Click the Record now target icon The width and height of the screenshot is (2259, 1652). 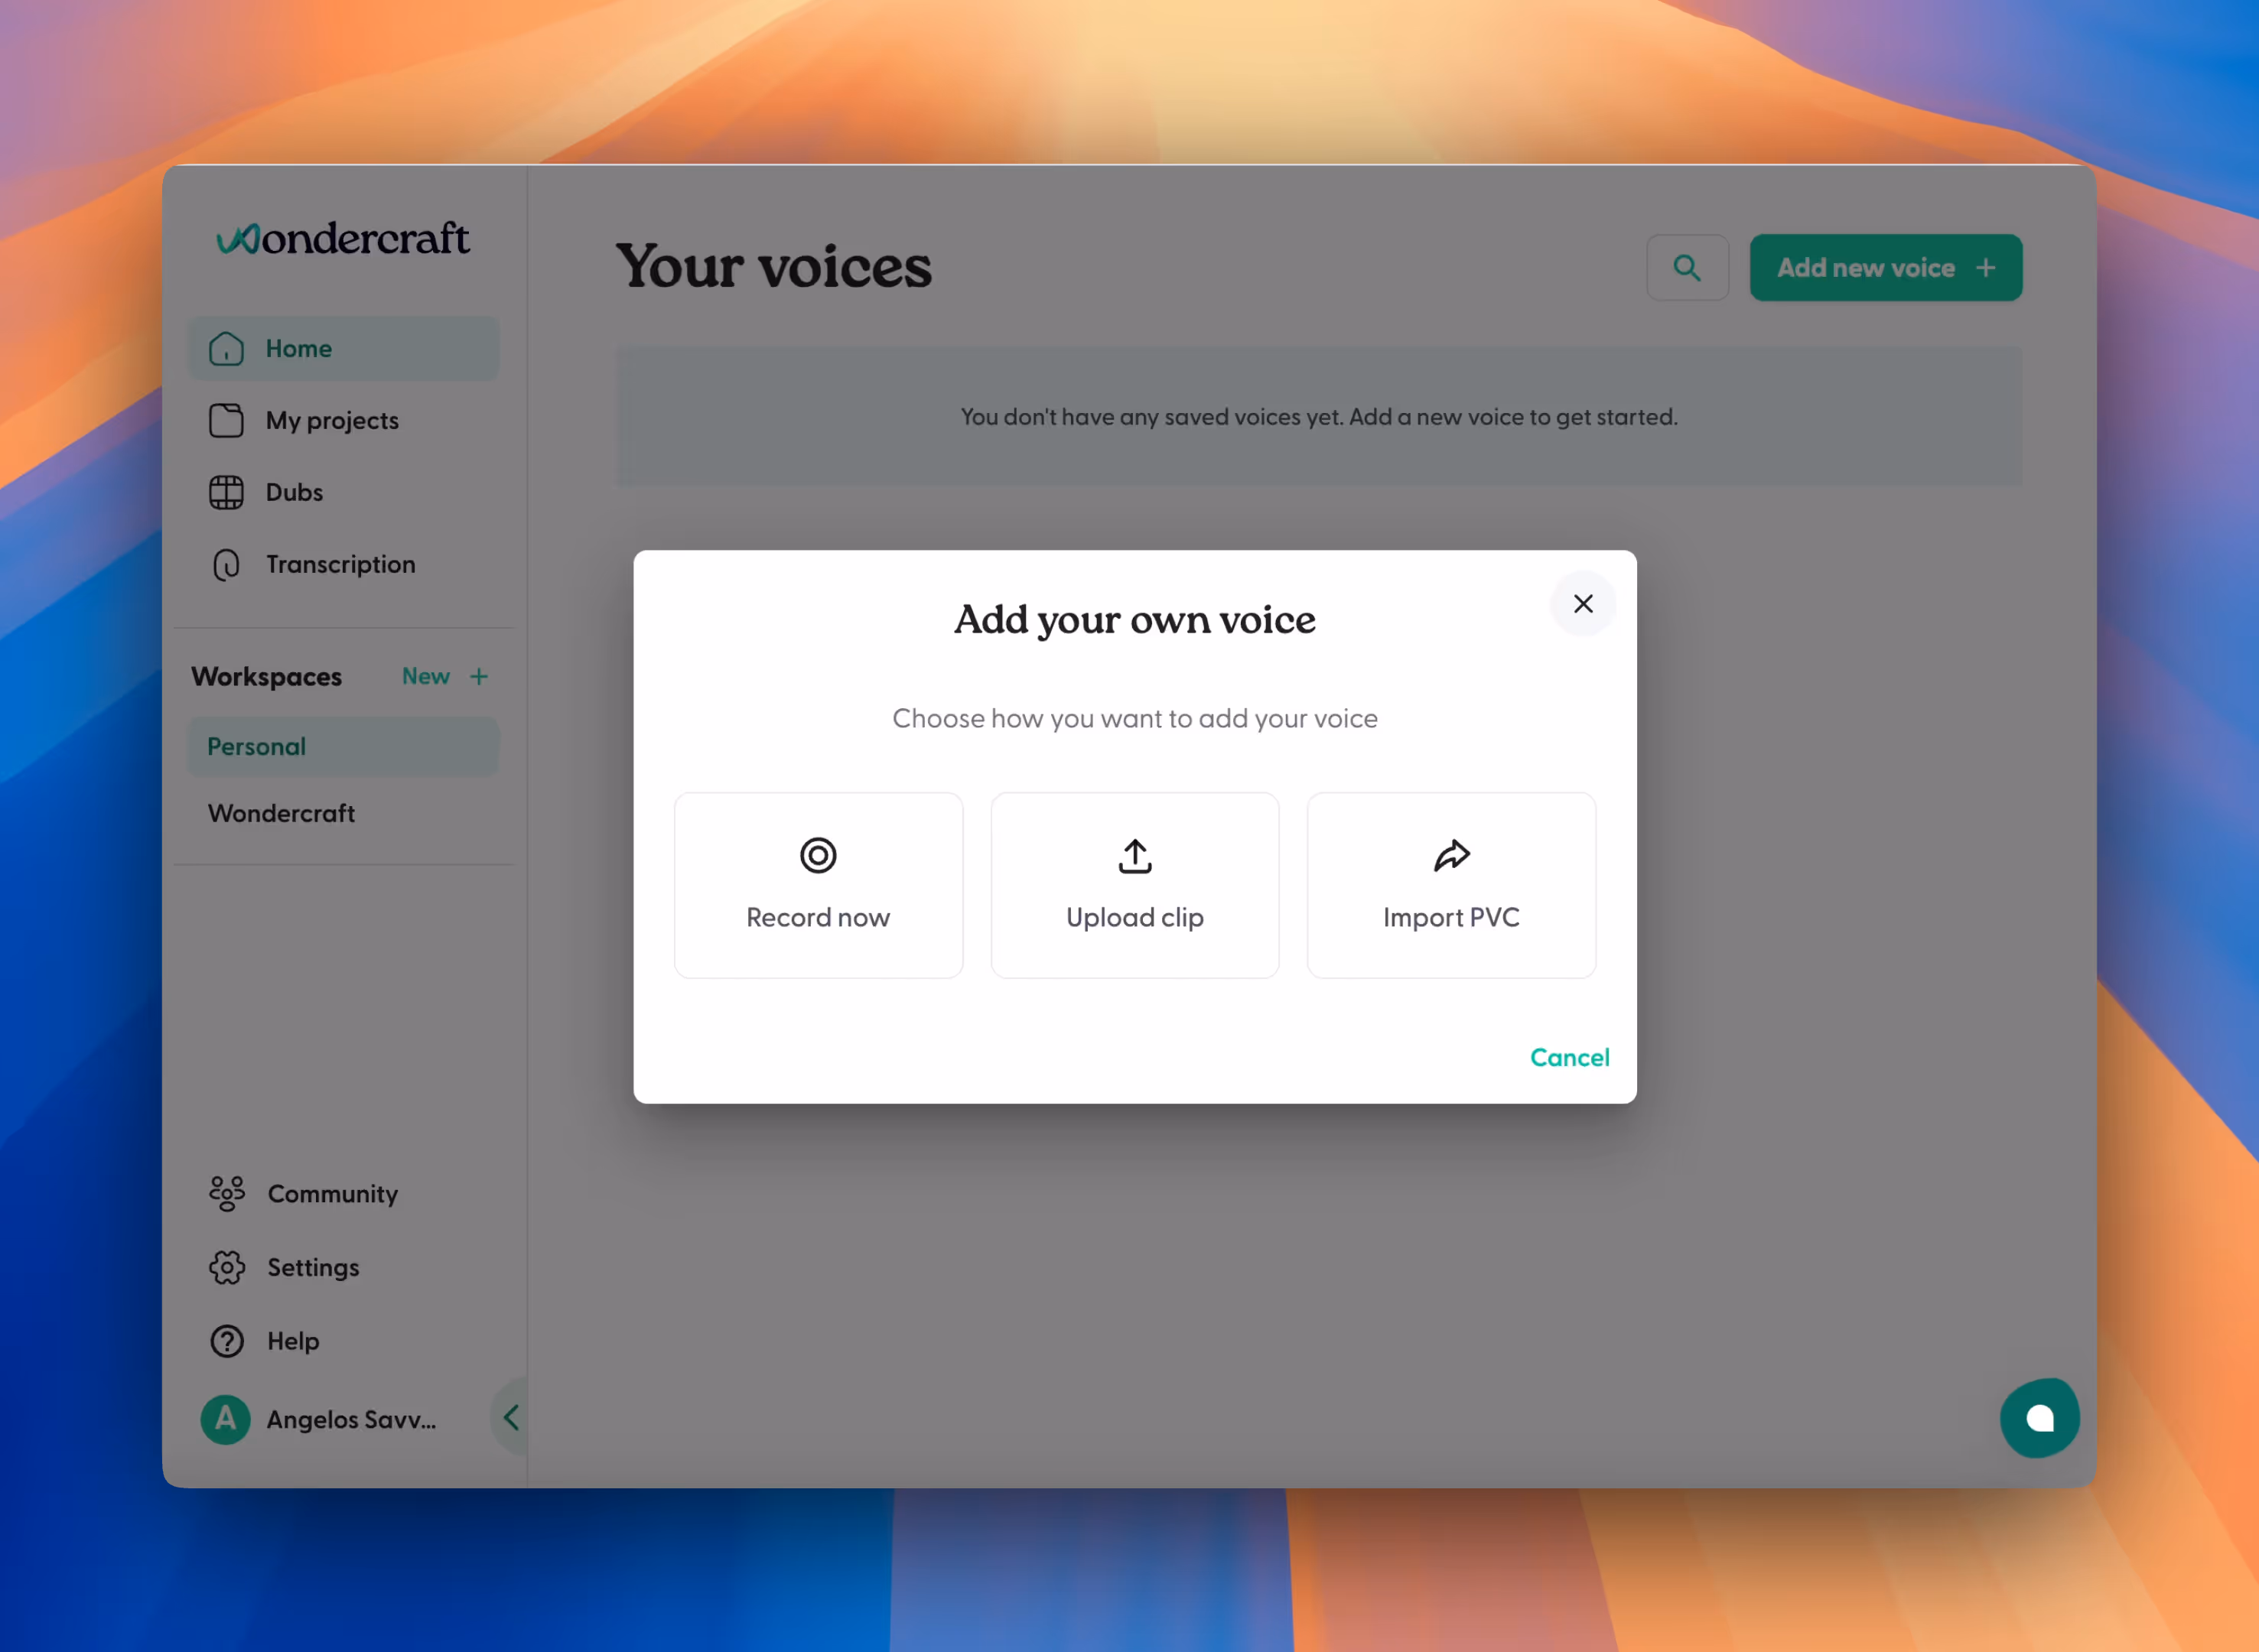click(817, 855)
